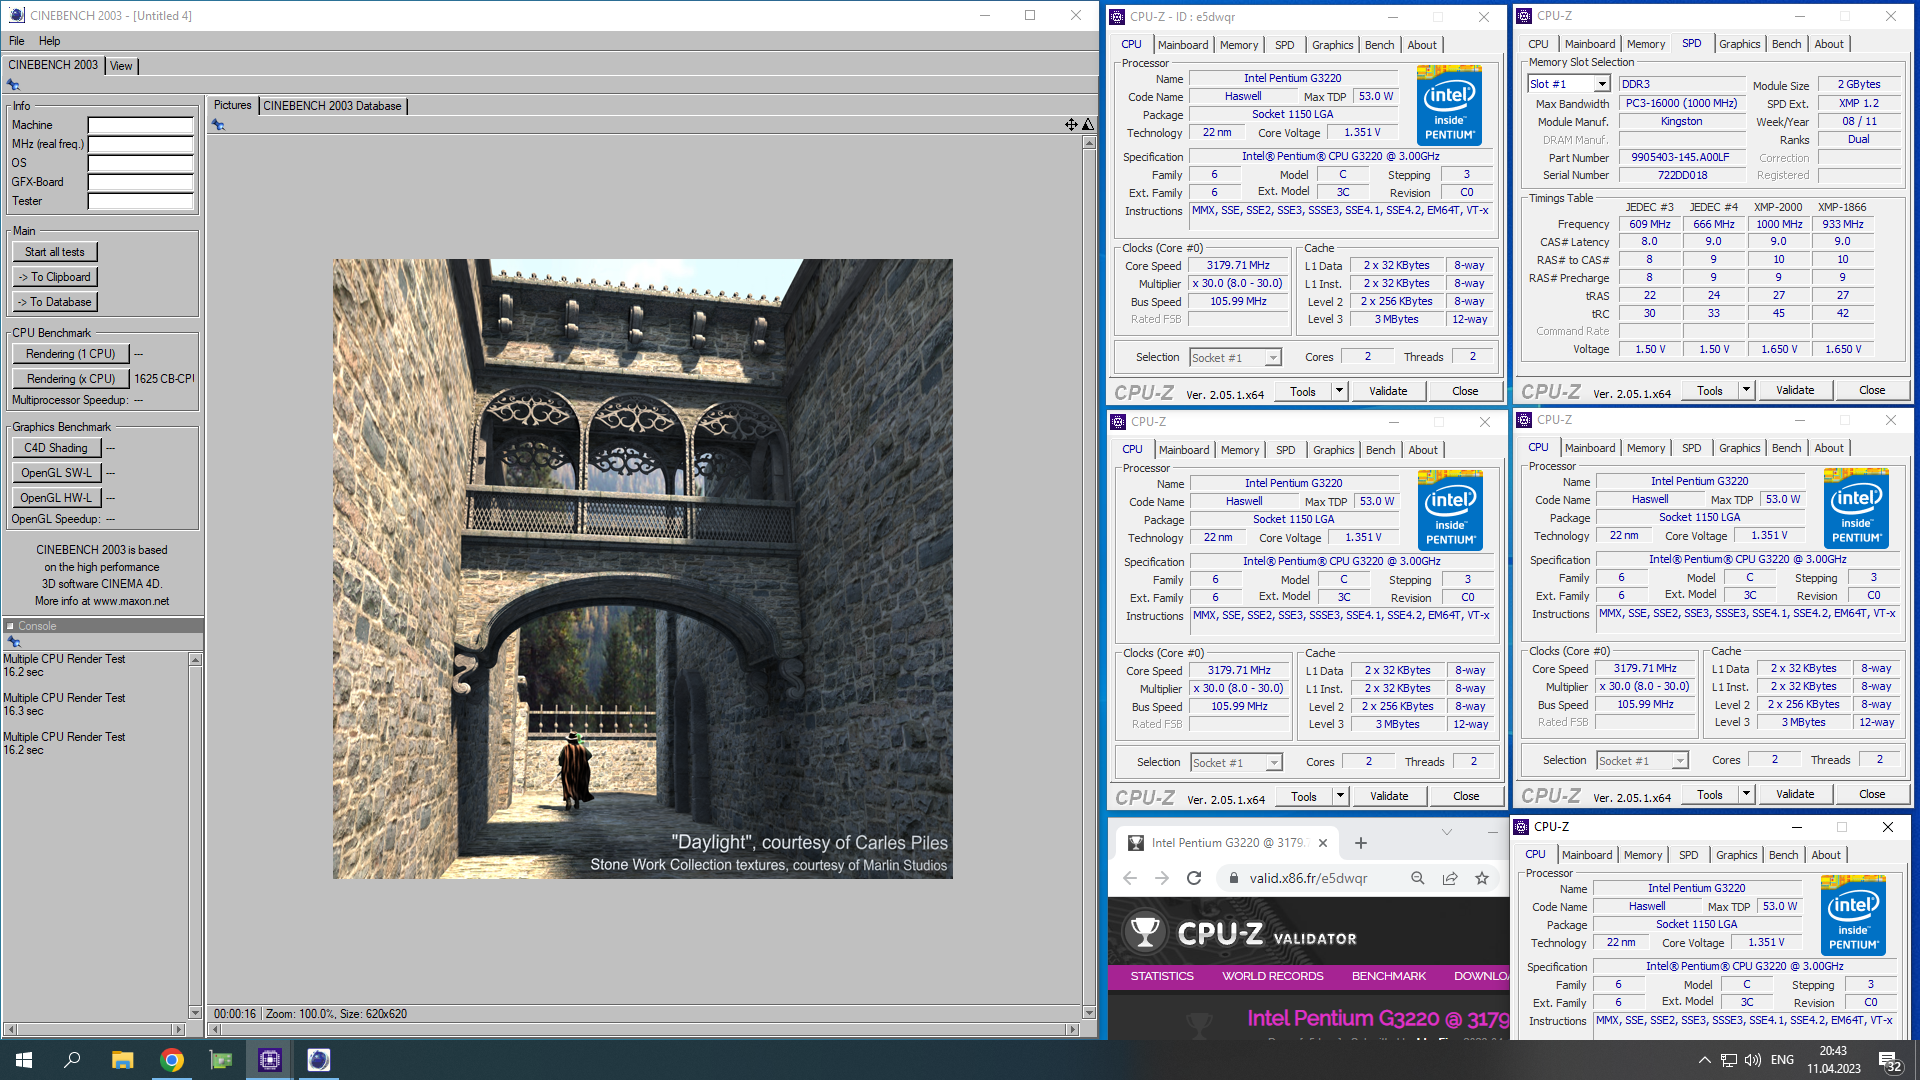Open Slot #1 memory slot dropdown
This screenshot has height=1080, width=1920.
(x=1602, y=84)
